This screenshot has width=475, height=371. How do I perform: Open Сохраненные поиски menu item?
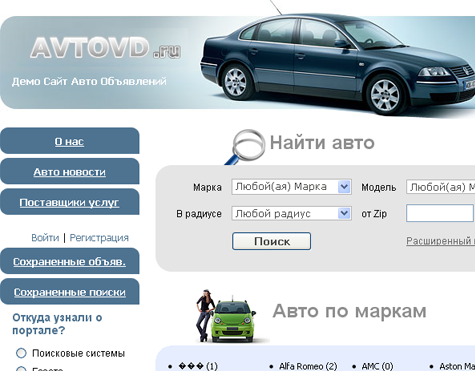pyautogui.click(x=69, y=292)
